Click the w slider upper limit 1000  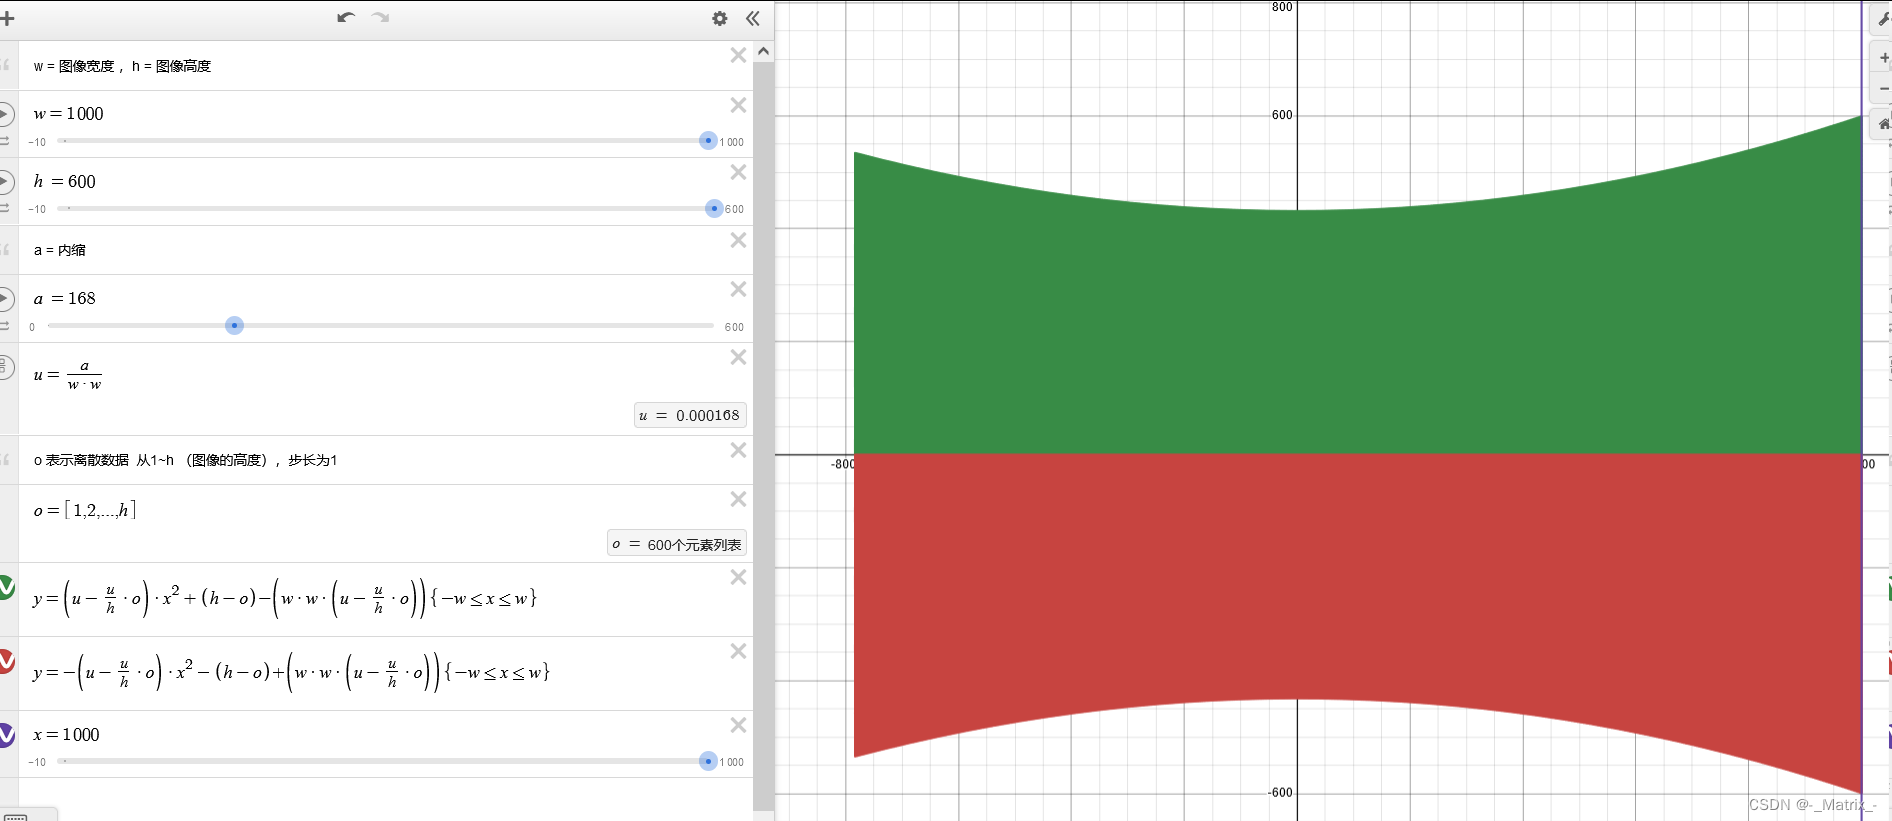pos(732,142)
